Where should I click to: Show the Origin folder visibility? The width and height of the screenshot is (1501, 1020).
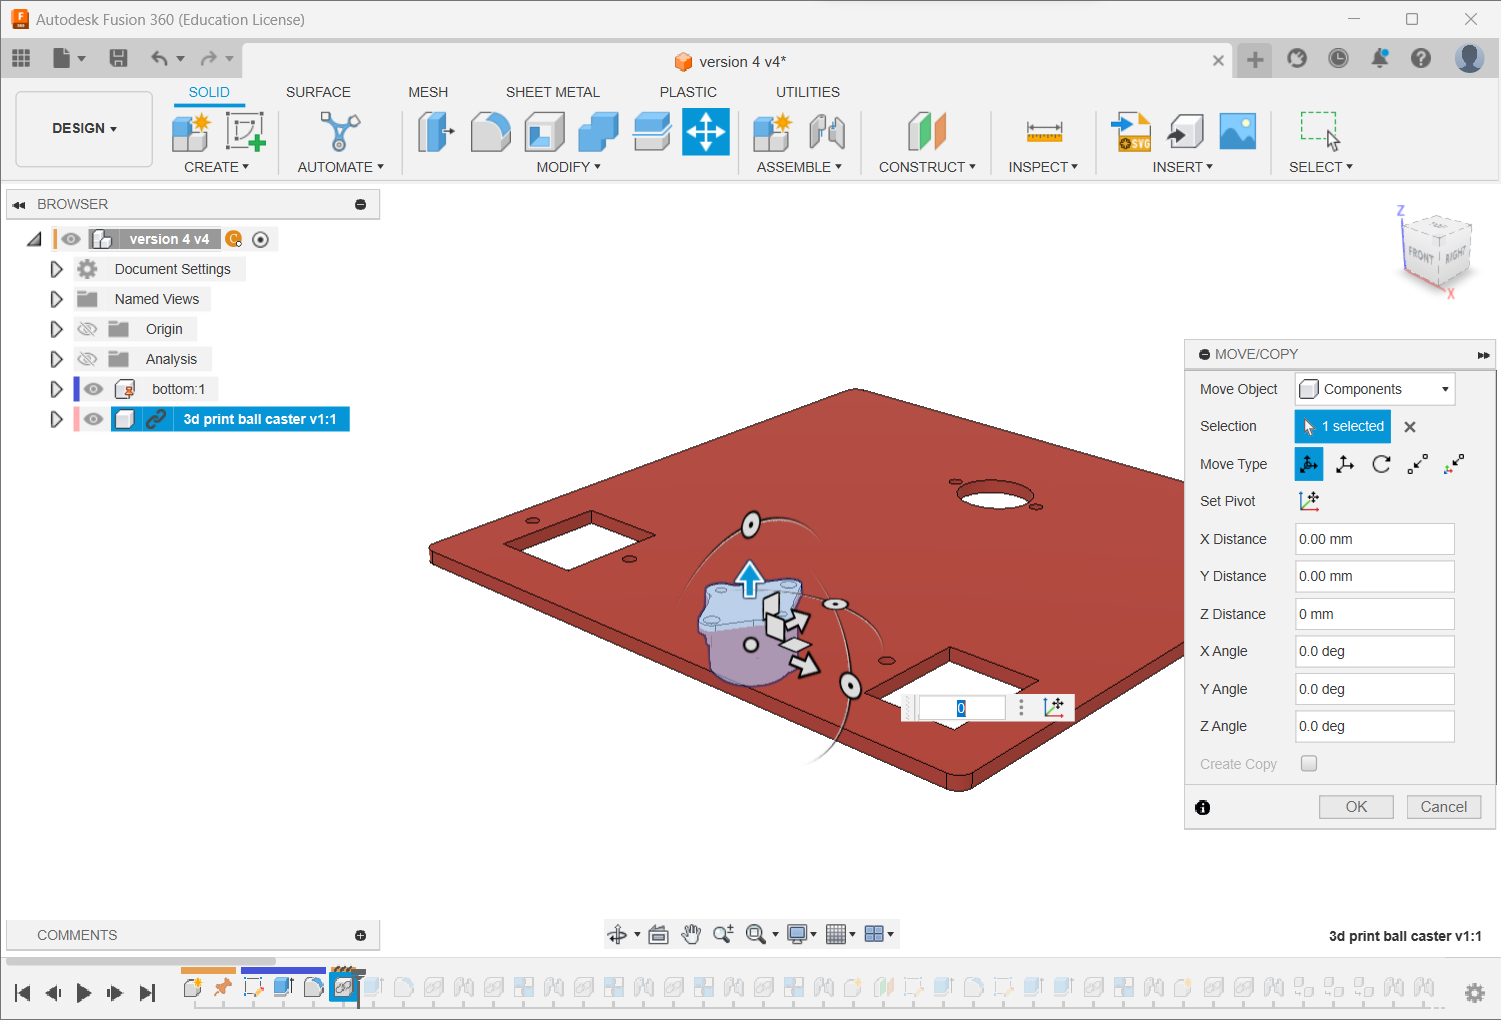tap(88, 329)
